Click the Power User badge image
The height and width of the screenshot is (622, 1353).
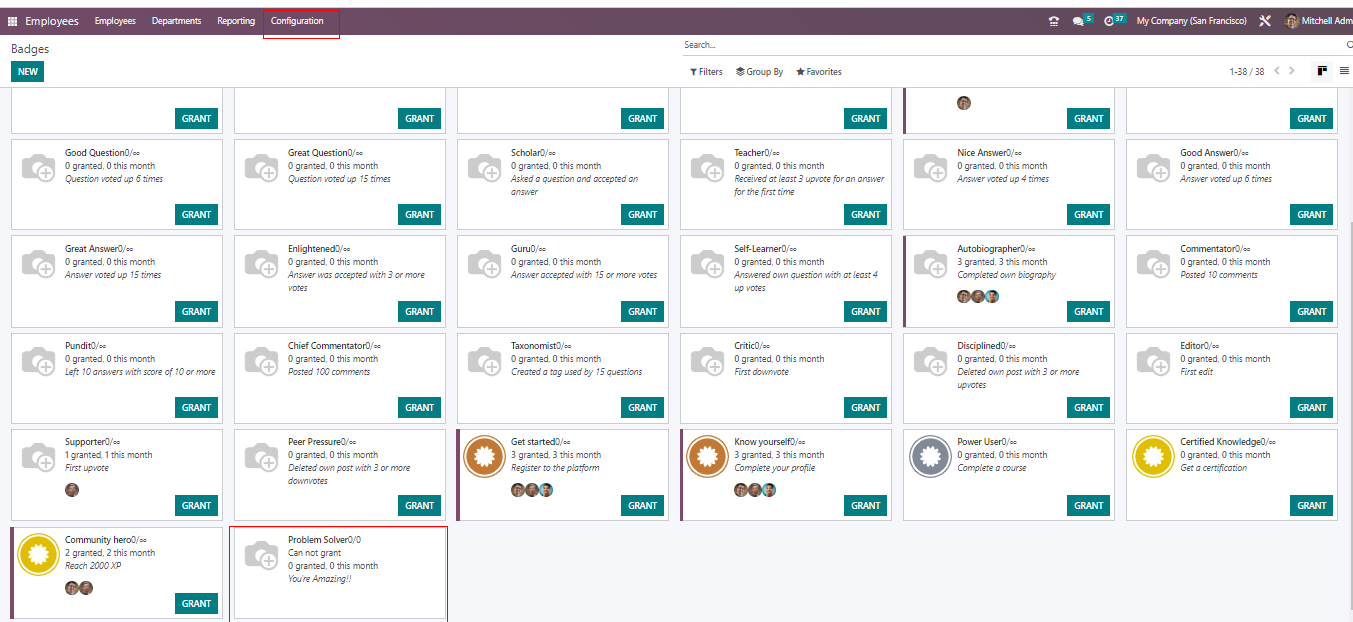[x=930, y=456]
